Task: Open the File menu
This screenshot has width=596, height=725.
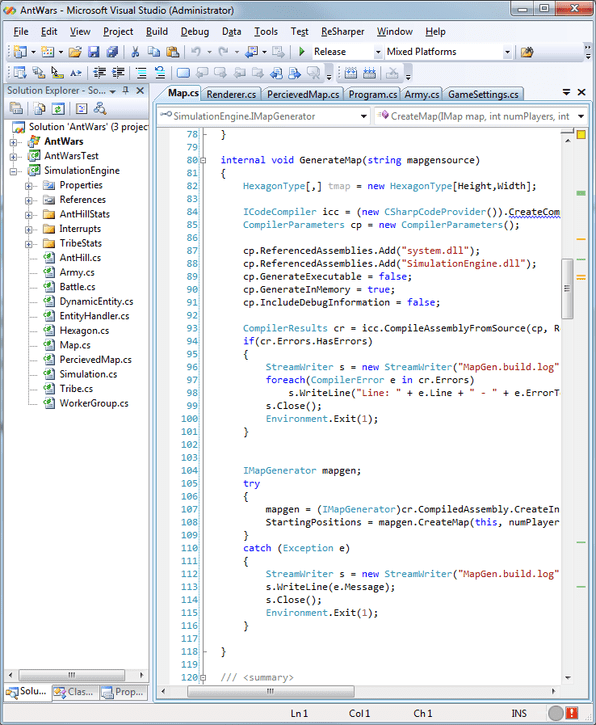Action: coord(21,31)
